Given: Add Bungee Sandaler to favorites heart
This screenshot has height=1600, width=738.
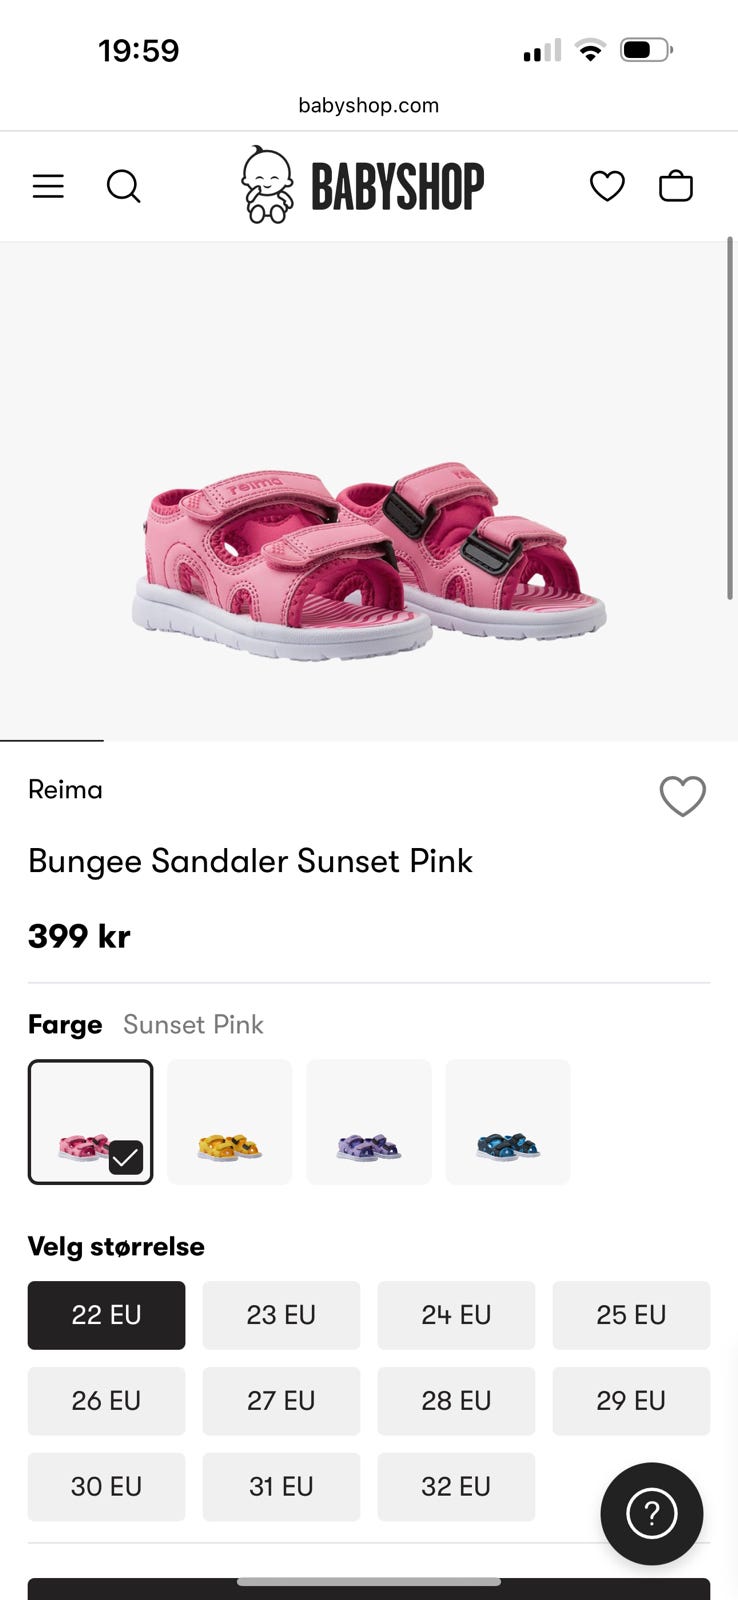Looking at the screenshot, I should (x=683, y=796).
